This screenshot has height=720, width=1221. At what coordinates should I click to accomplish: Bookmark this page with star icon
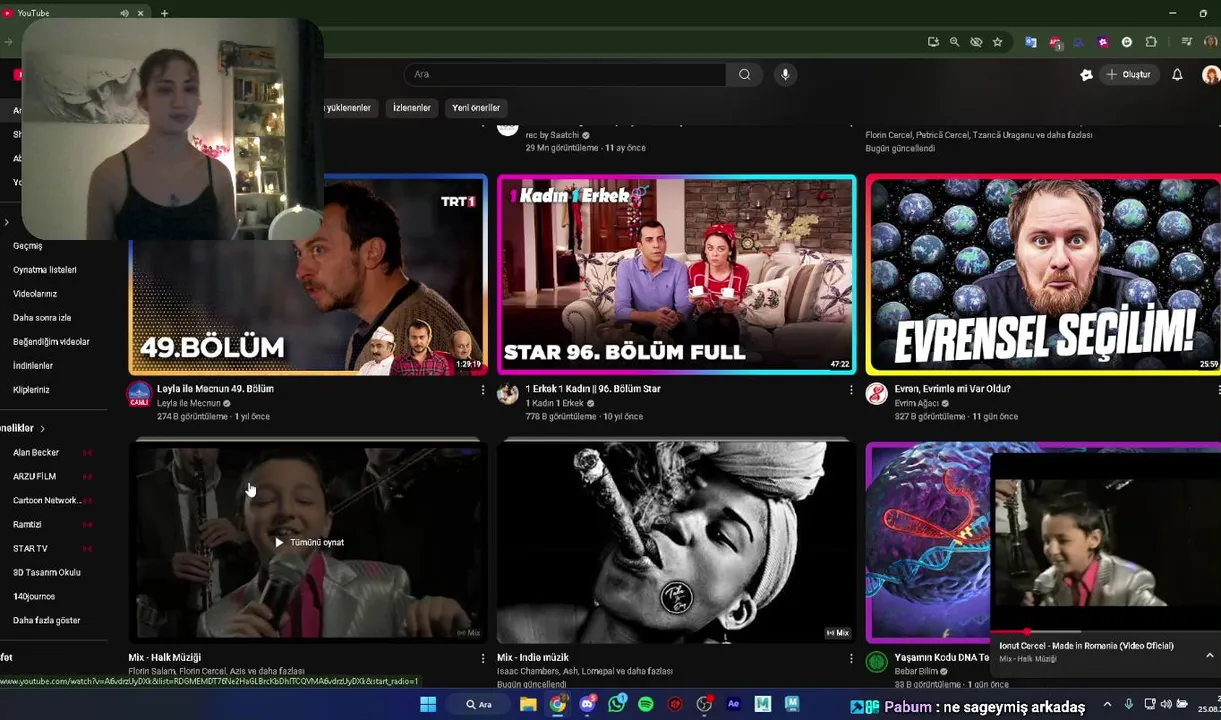click(997, 42)
